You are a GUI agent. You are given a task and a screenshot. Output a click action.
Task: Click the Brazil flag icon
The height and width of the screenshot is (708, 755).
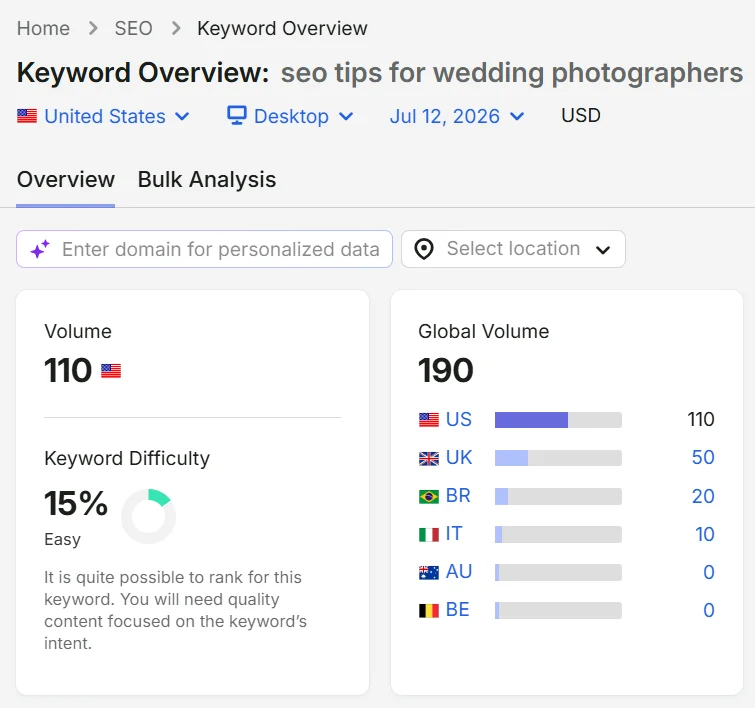pyautogui.click(x=429, y=497)
